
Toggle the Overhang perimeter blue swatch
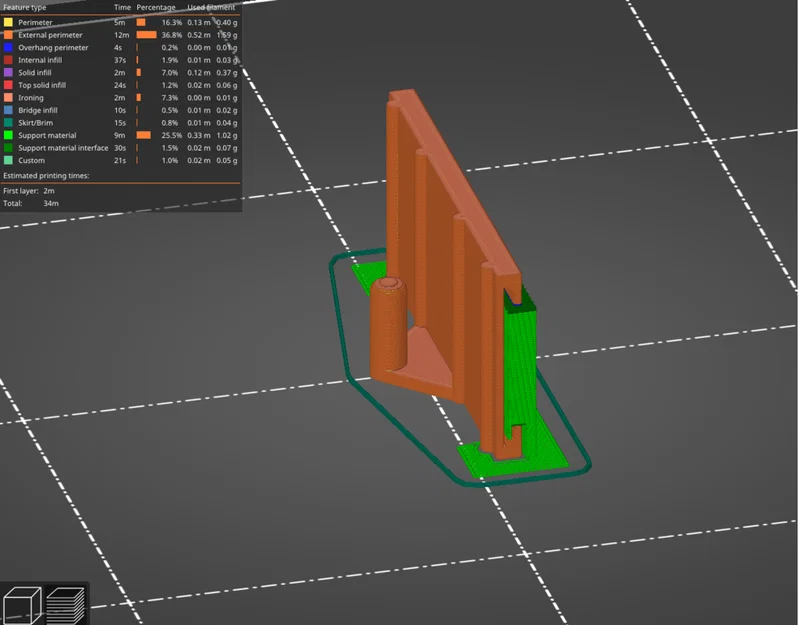pyautogui.click(x=8, y=47)
